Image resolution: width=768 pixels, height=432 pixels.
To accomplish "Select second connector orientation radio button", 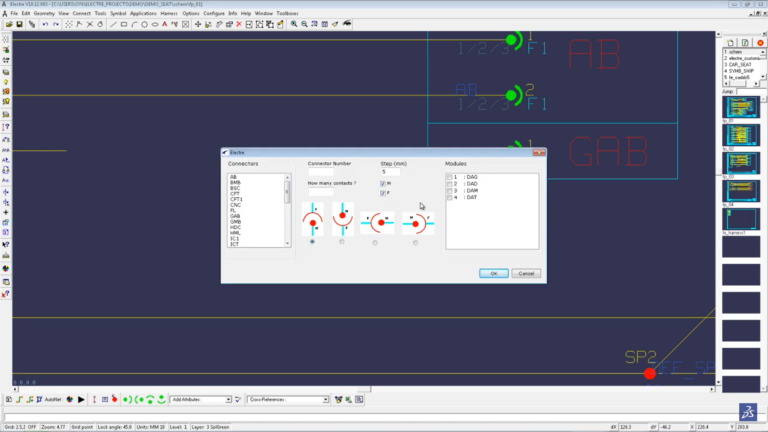I will (342, 241).
